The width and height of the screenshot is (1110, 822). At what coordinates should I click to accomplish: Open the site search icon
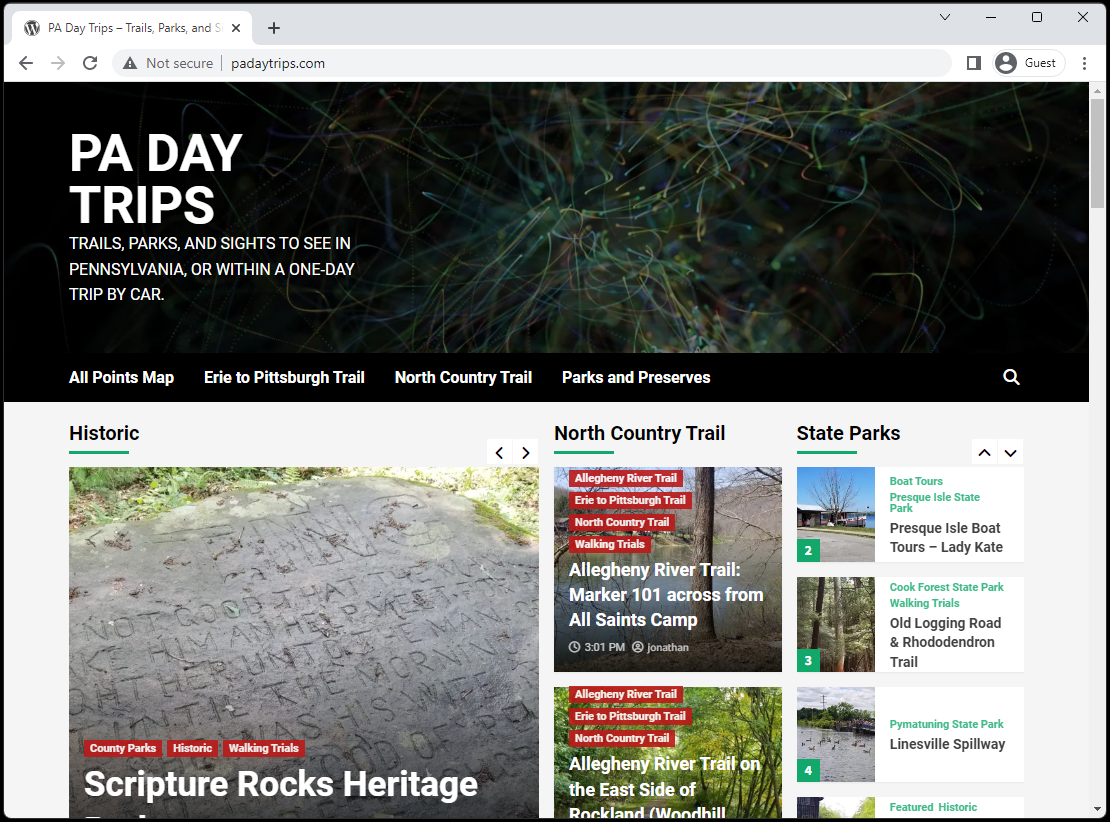click(1011, 377)
